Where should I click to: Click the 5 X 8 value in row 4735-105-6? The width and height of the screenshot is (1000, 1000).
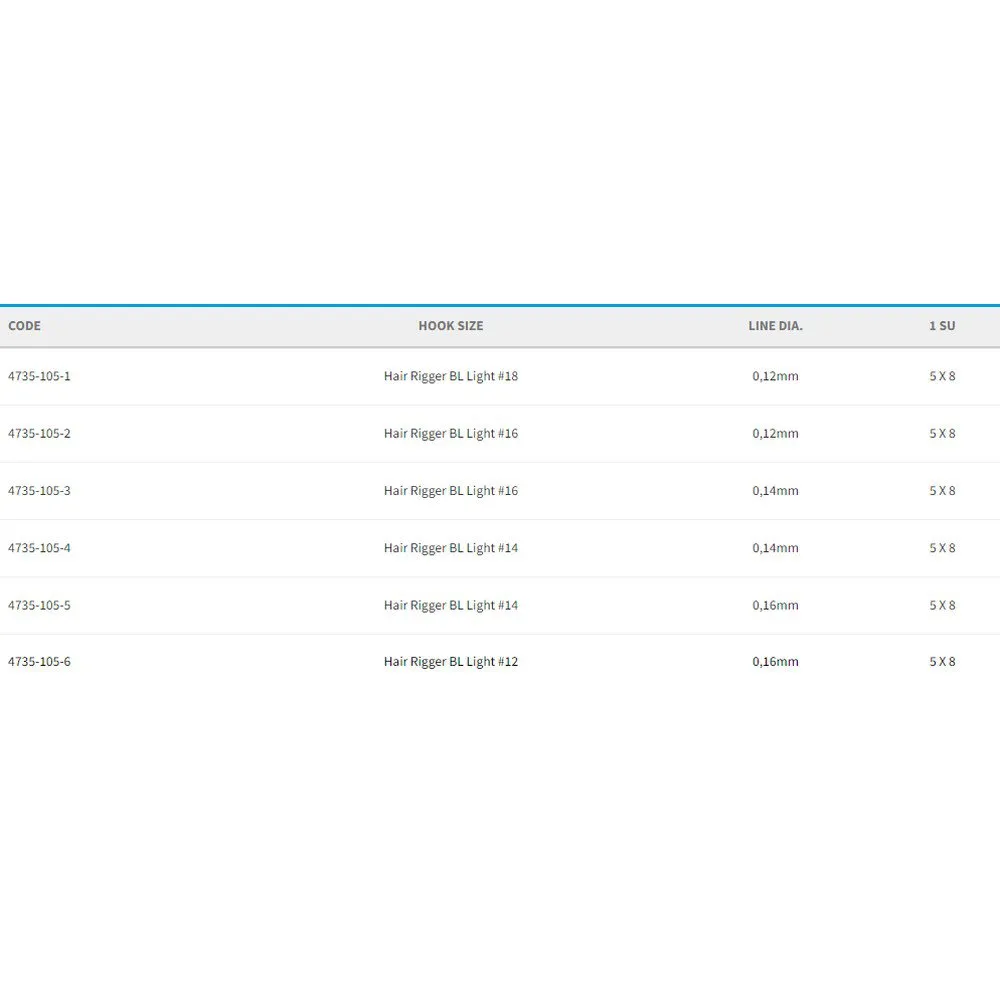pos(942,662)
